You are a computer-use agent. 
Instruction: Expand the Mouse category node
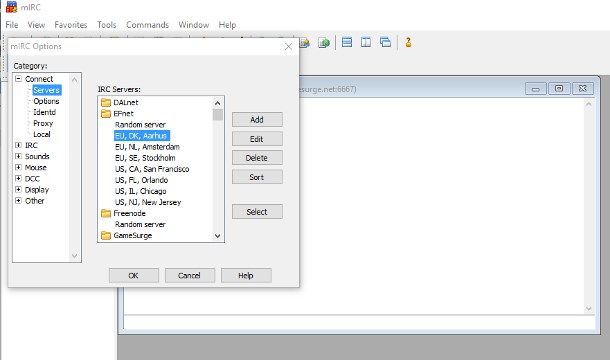pos(18,167)
